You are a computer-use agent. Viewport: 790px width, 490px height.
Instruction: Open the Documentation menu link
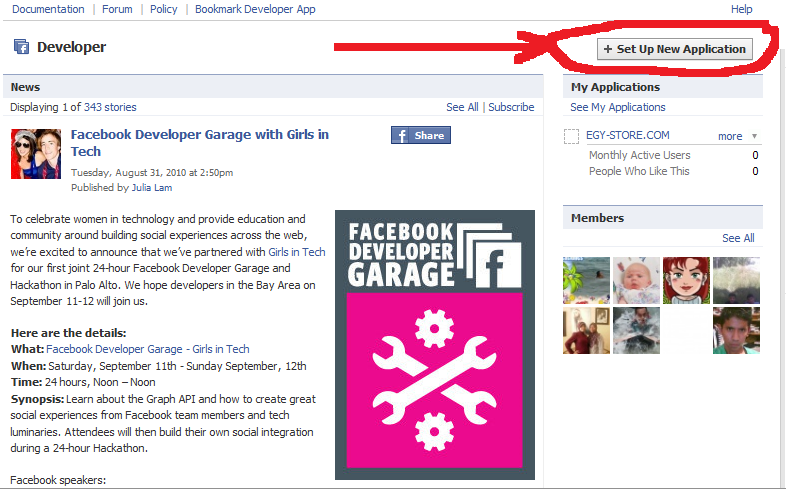(x=48, y=9)
